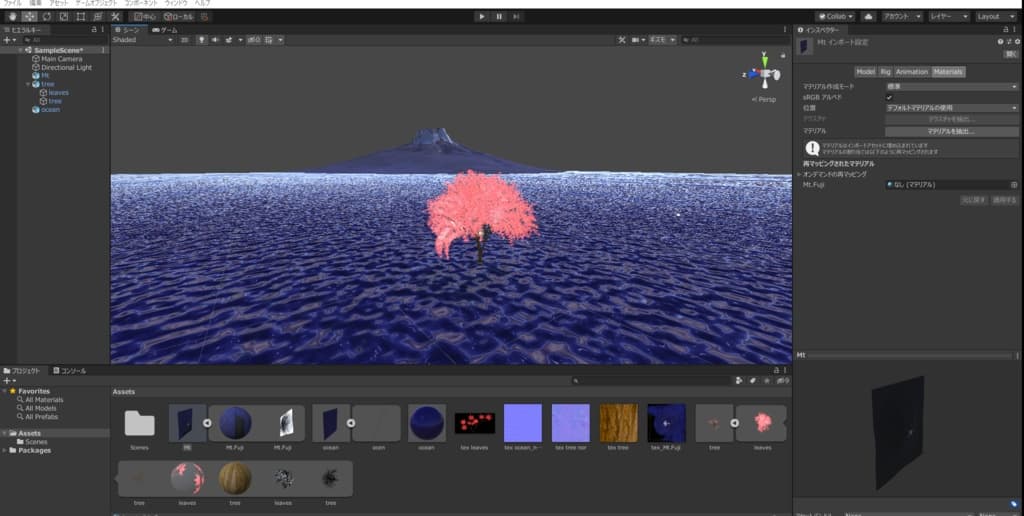This screenshot has width=1024, height=516.
Task: Click the Project panel search field
Action: point(650,381)
